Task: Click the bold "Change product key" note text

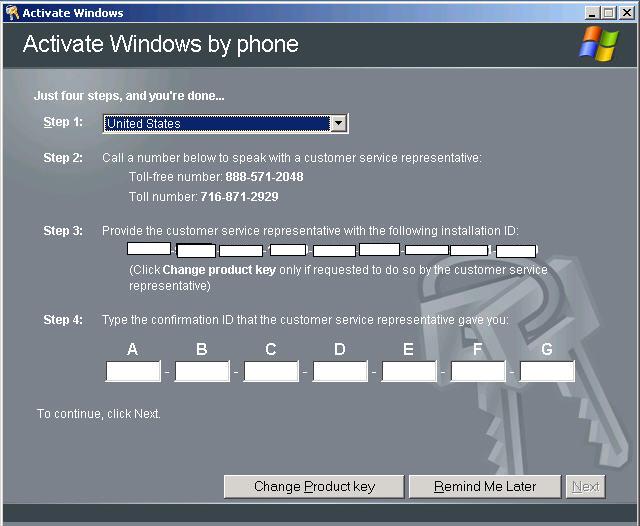Action: (219, 270)
